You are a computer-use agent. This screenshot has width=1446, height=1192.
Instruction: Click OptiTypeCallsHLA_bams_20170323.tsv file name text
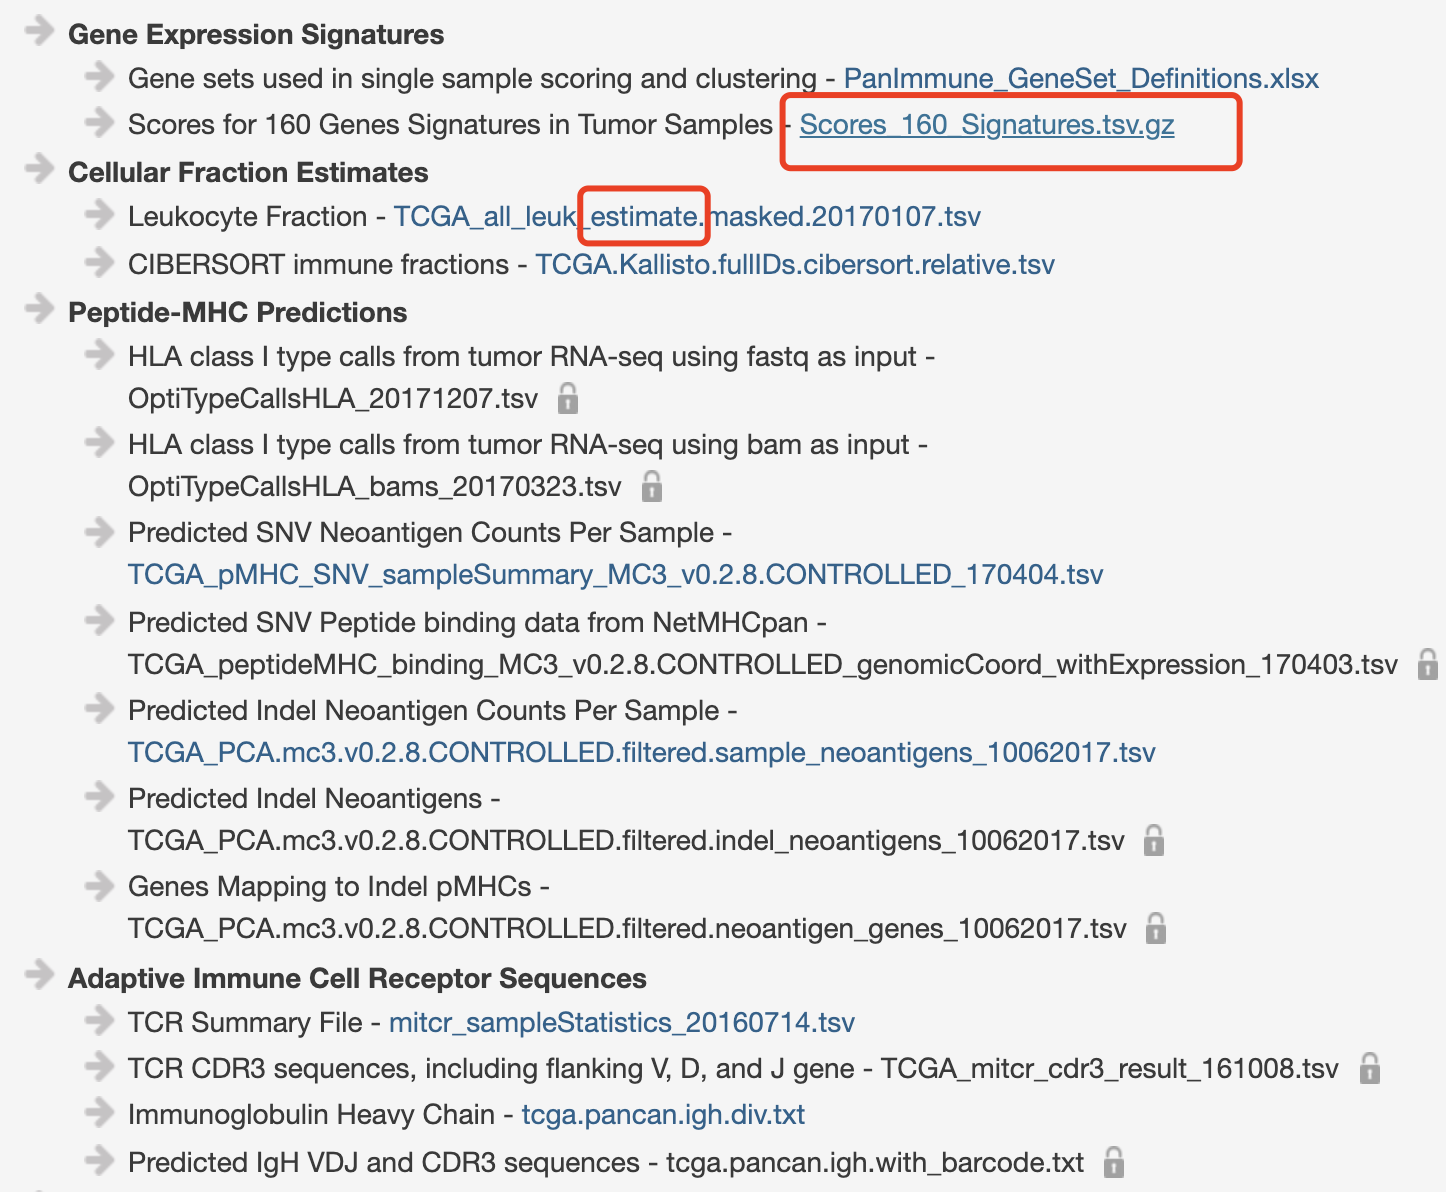(x=375, y=487)
